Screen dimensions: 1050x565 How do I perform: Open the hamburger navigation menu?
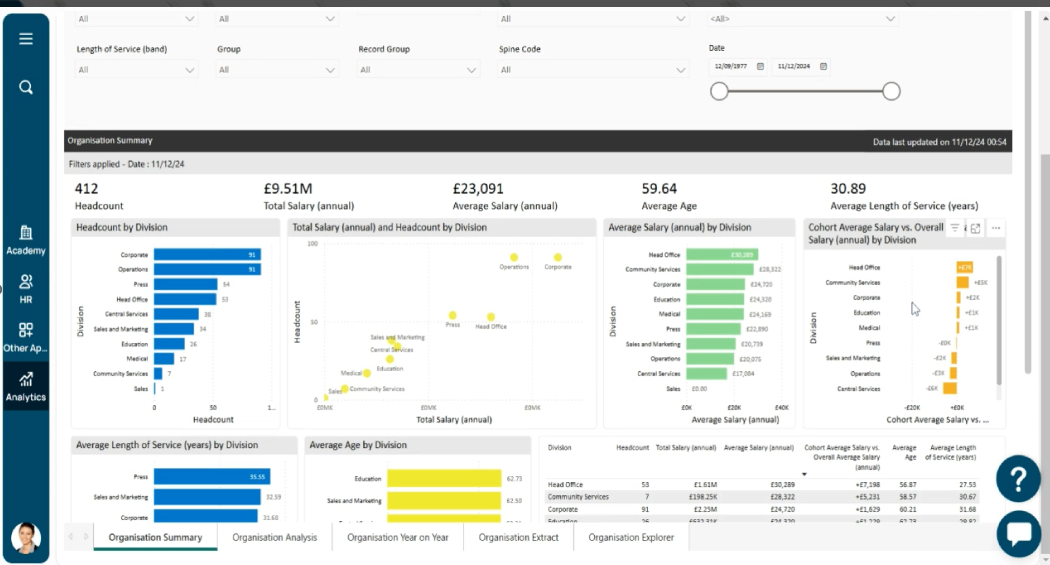pos(26,39)
